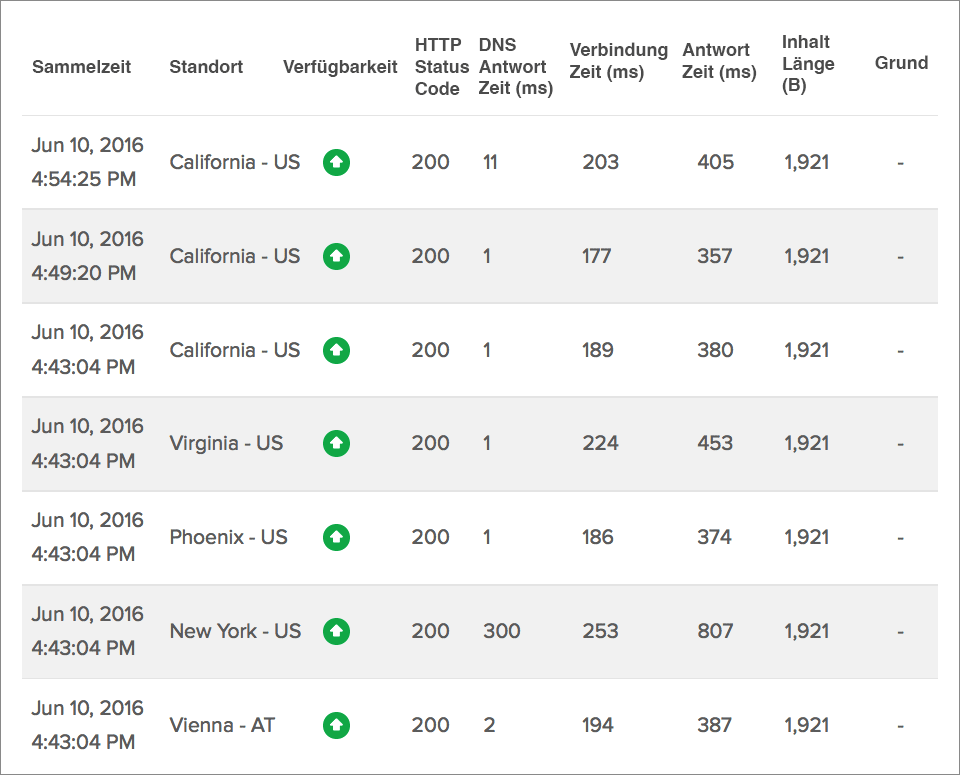Click the availability up-arrow icon for 4:49:20 PM row

tap(336, 256)
